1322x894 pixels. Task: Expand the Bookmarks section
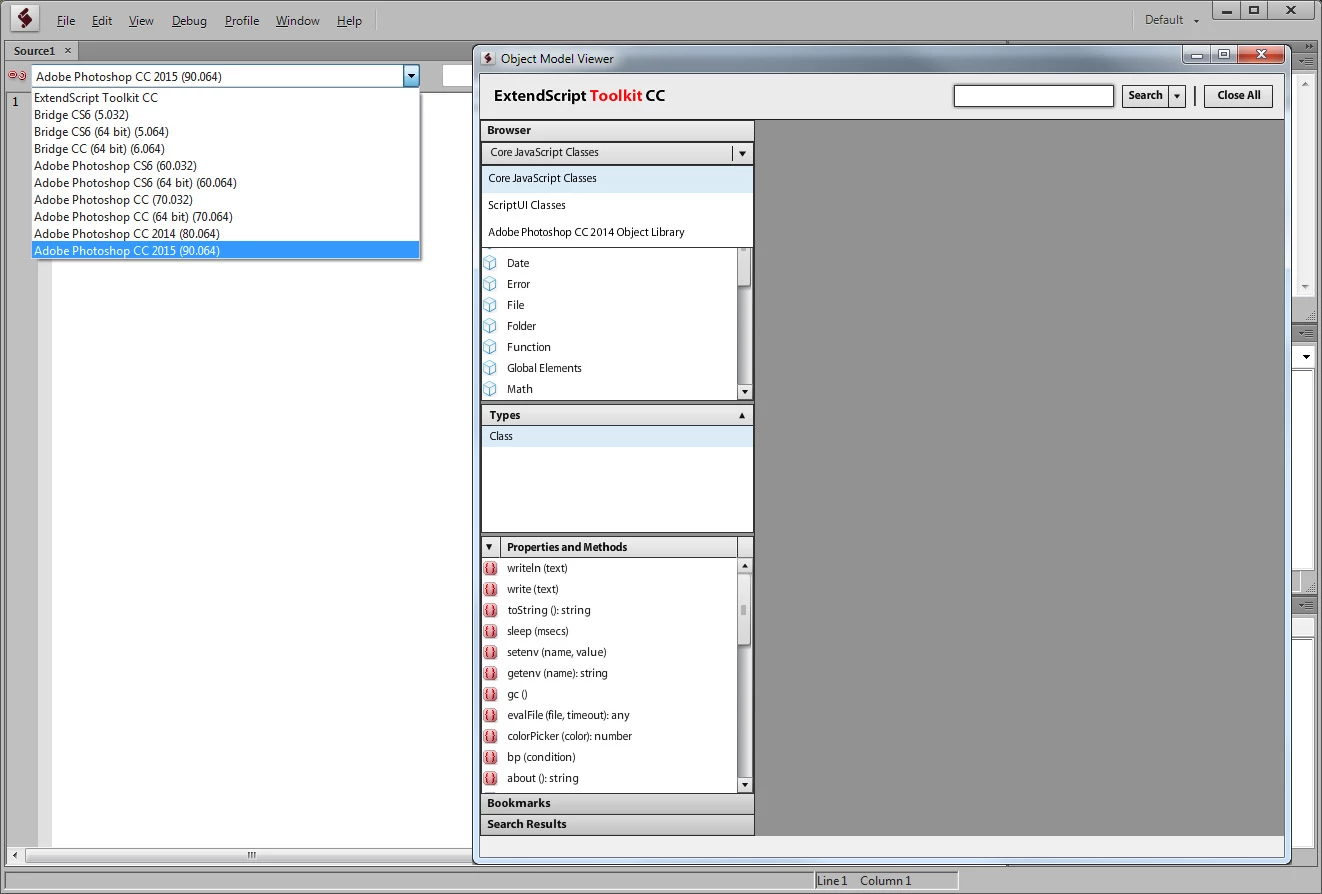click(617, 803)
